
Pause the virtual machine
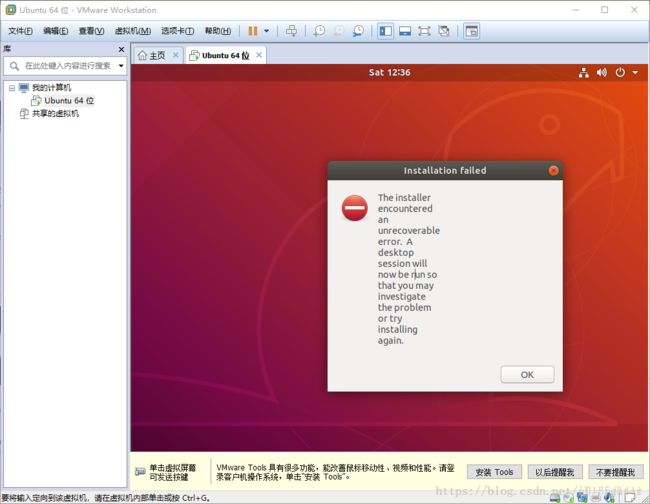252,31
